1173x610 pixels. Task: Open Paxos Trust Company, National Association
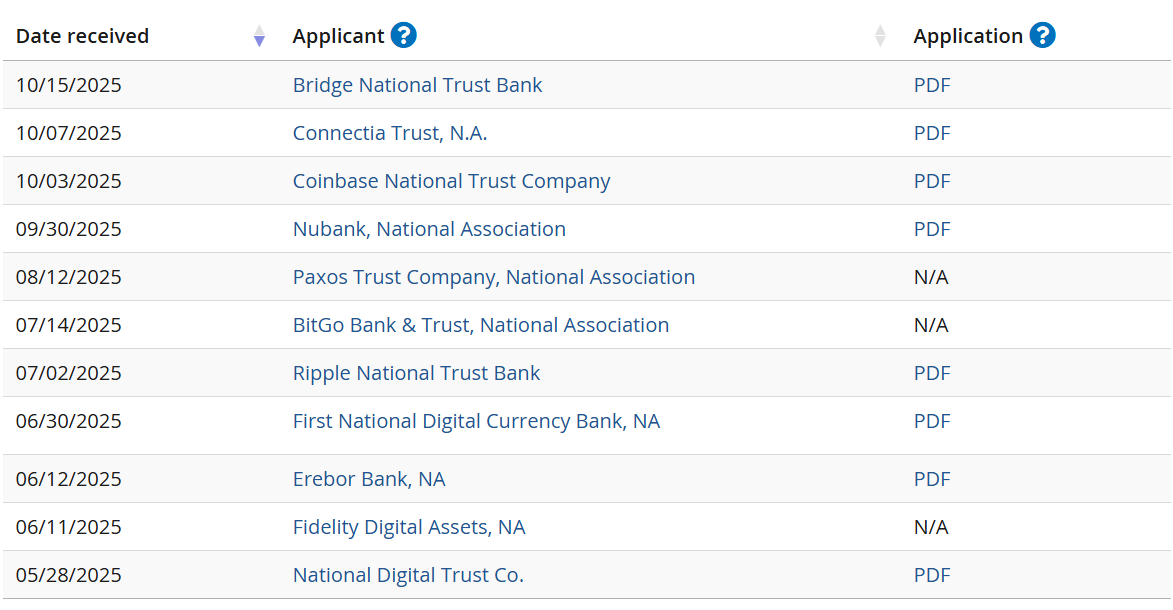coord(493,277)
